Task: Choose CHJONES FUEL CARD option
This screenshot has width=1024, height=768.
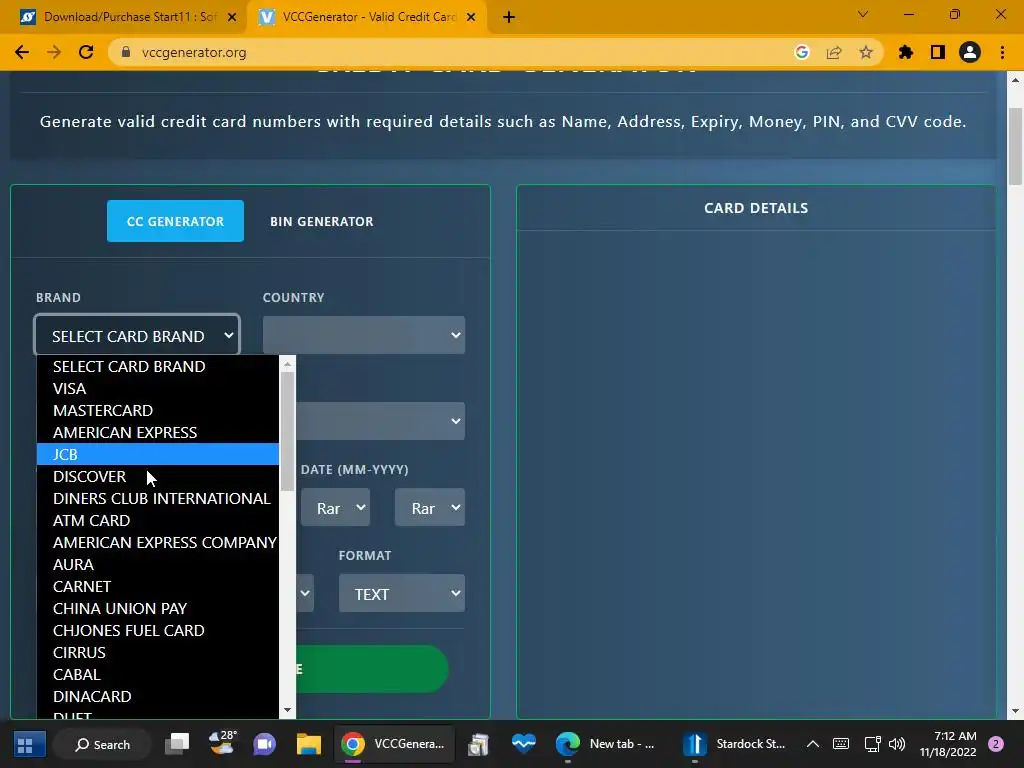Action: 157,630
